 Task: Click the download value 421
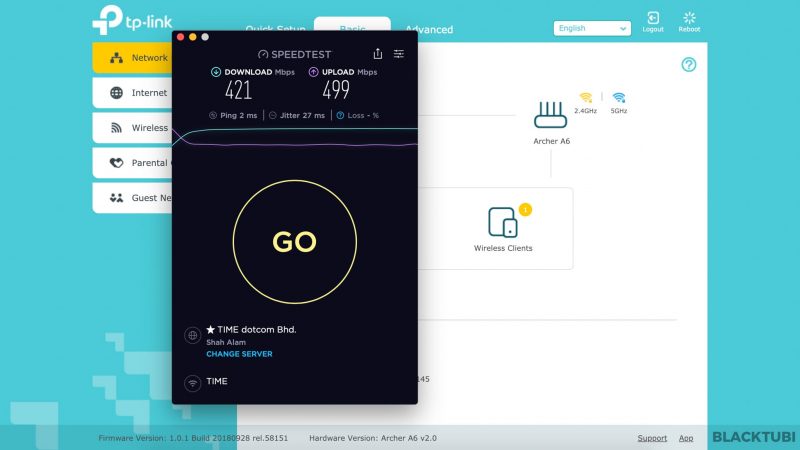point(238,90)
